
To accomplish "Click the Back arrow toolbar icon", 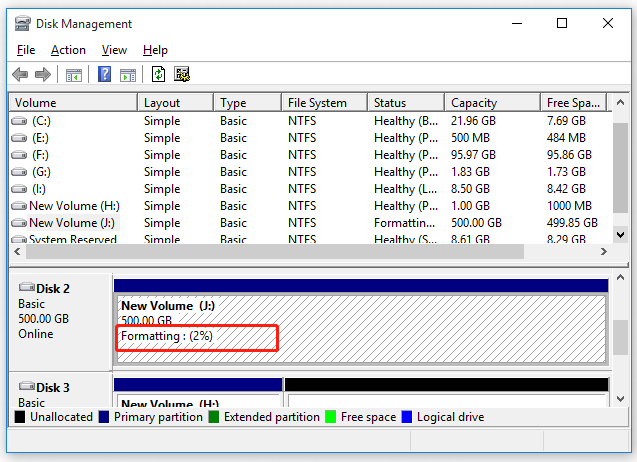I will [x=20, y=74].
